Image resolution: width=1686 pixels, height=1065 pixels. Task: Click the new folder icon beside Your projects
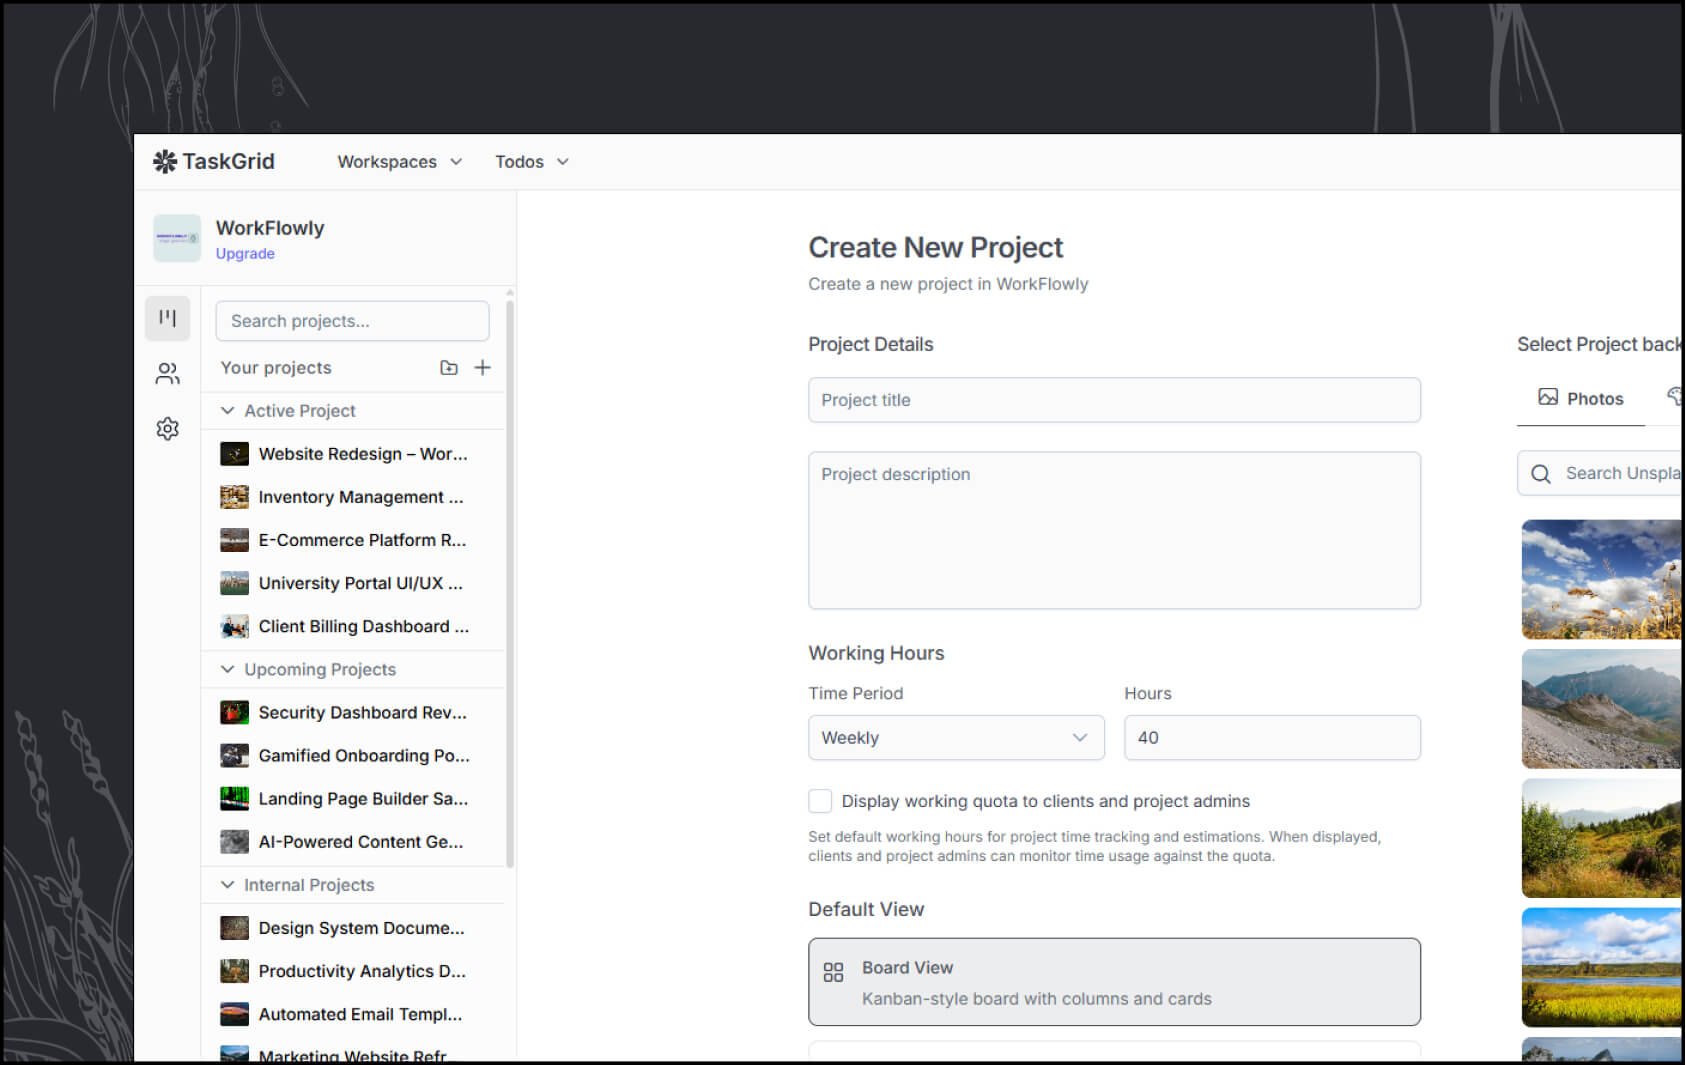coord(449,367)
